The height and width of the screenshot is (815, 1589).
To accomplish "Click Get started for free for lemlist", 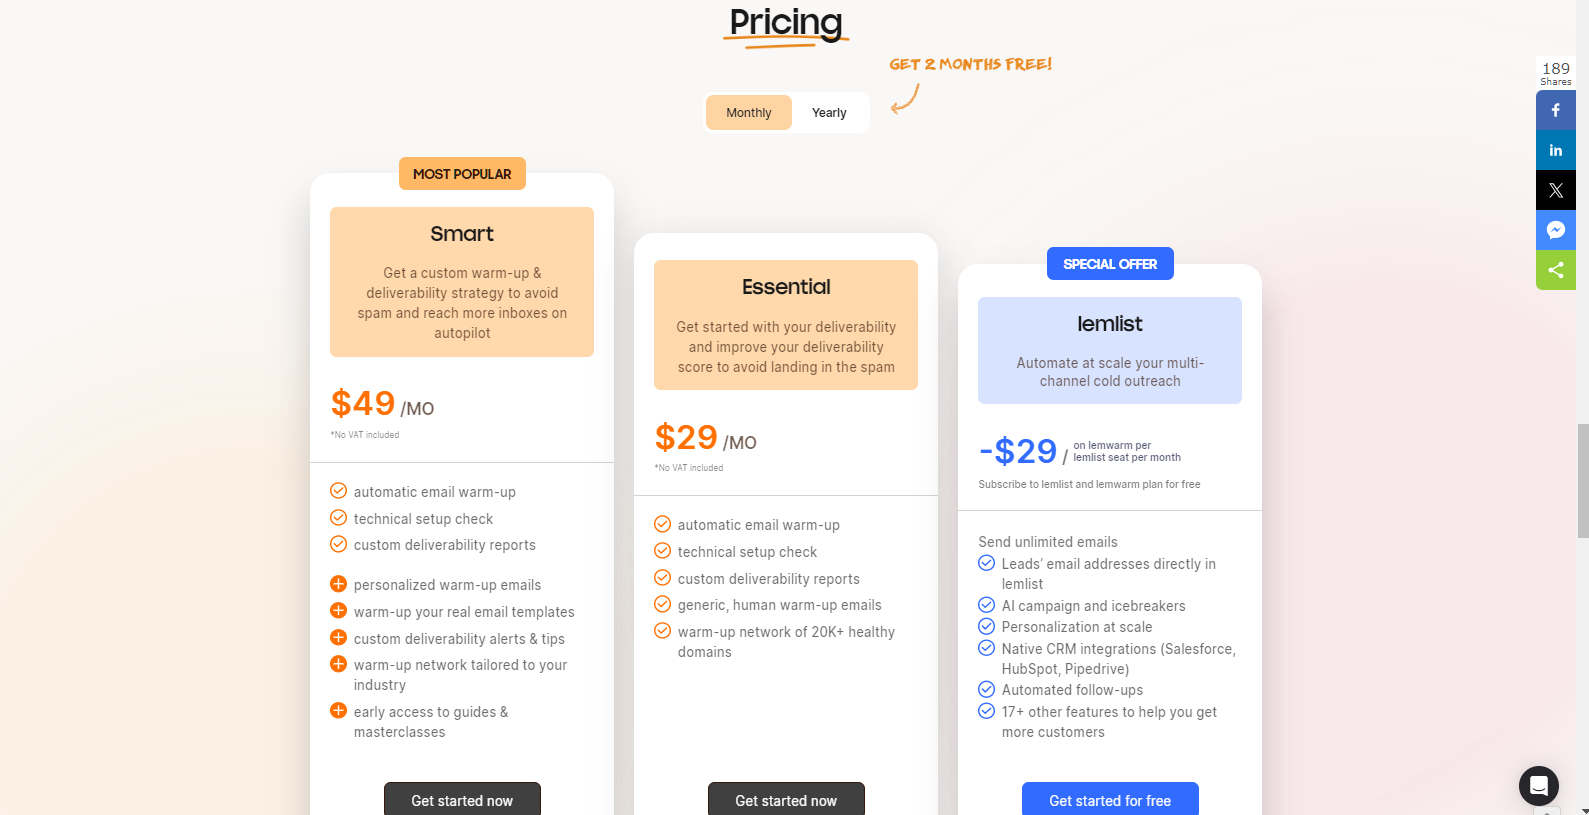I will (x=1110, y=800).
